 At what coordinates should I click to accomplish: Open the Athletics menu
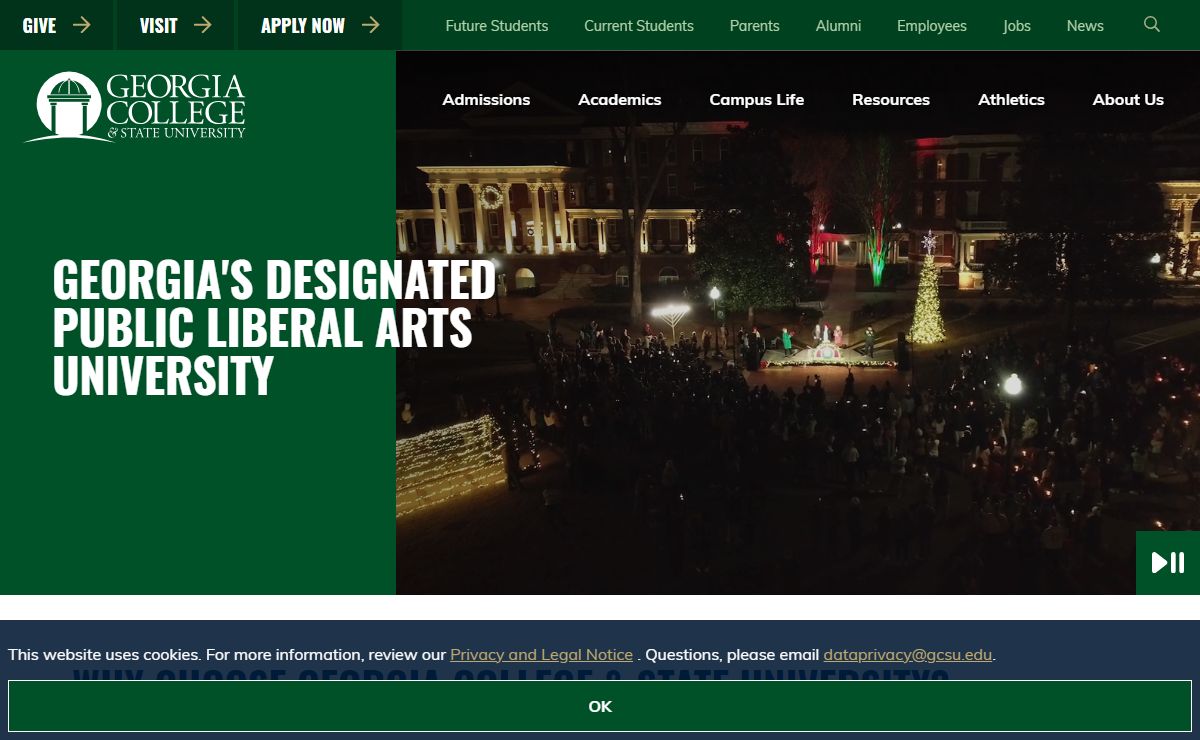[x=1011, y=99]
